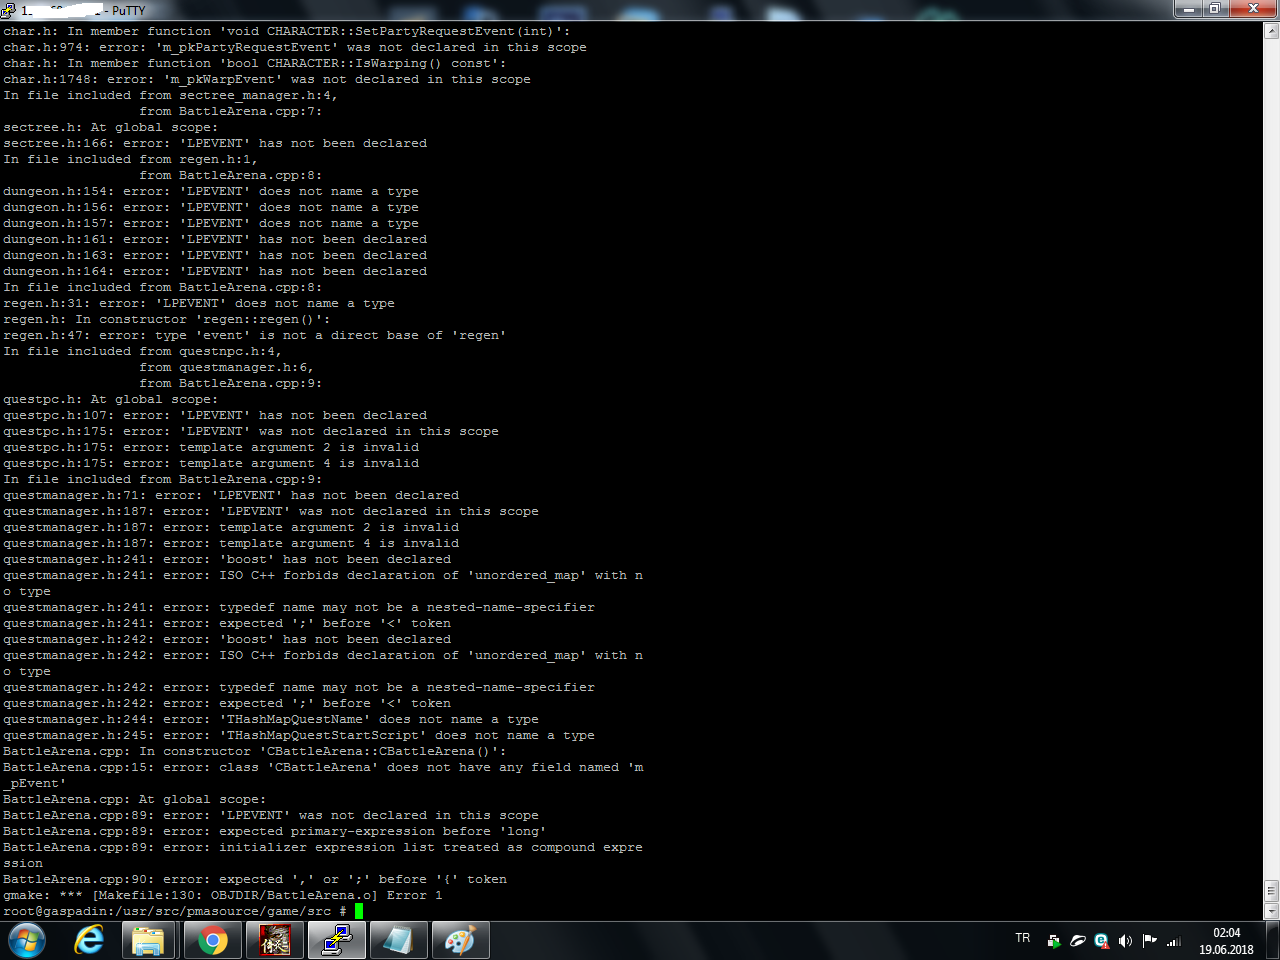Click the Action Center flag icon
This screenshot has width=1280, height=960.
coord(1149,941)
